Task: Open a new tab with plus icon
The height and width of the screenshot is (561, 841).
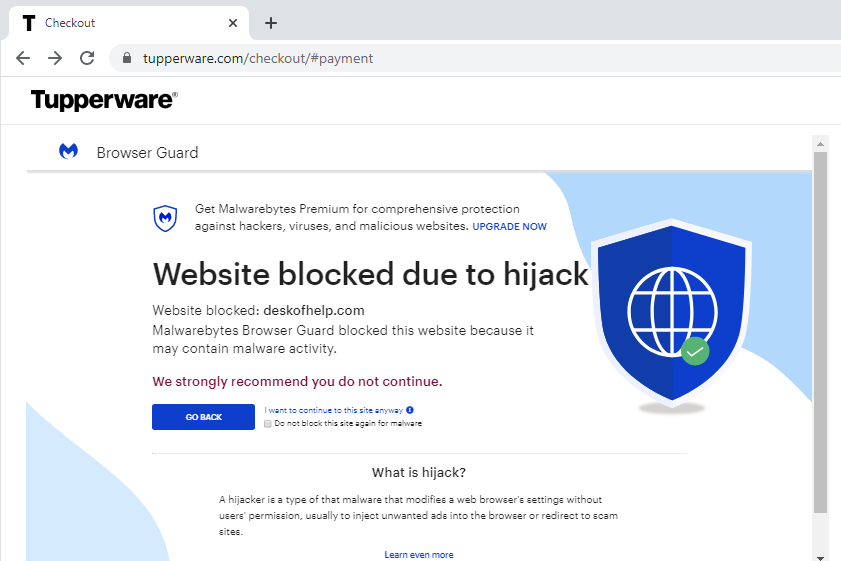Action: (x=271, y=23)
